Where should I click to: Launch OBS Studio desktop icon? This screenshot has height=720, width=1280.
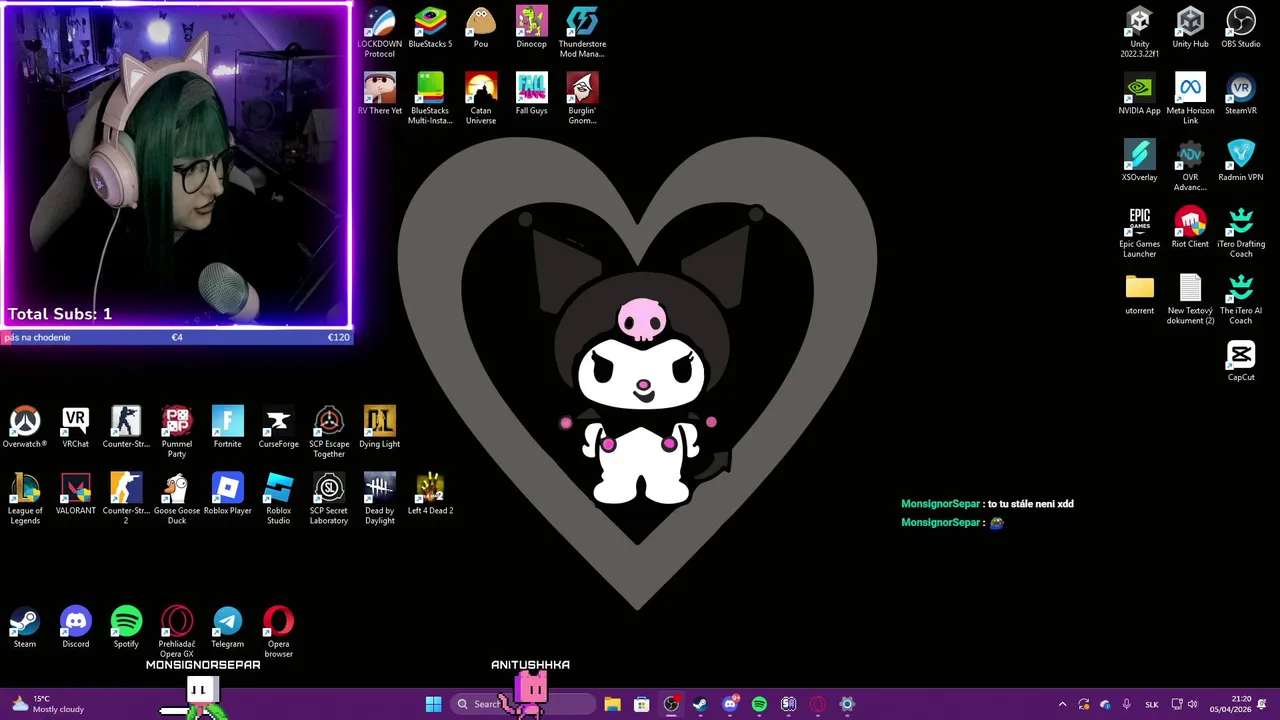1241,28
